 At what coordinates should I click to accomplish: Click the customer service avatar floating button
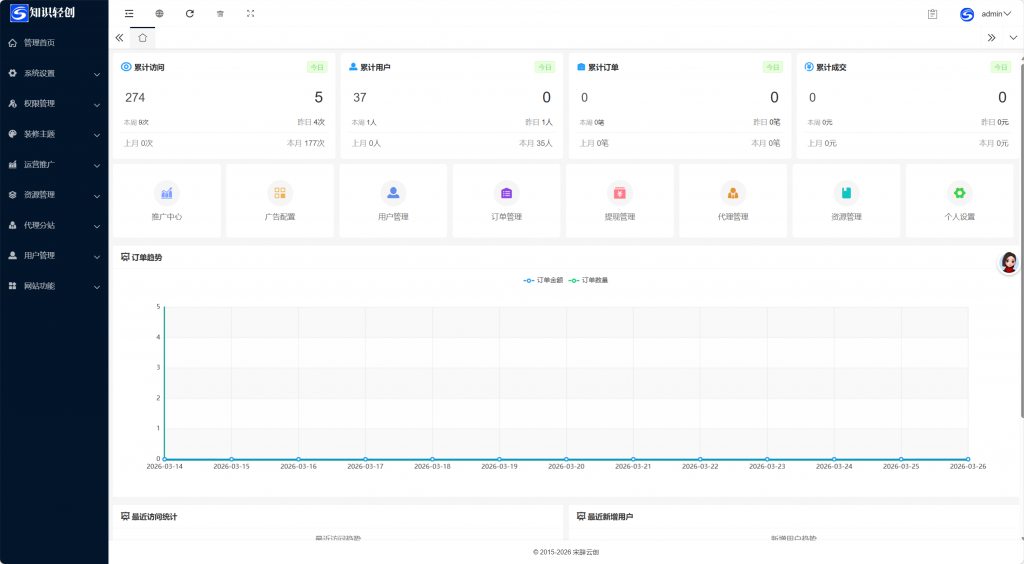tap(1009, 263)
